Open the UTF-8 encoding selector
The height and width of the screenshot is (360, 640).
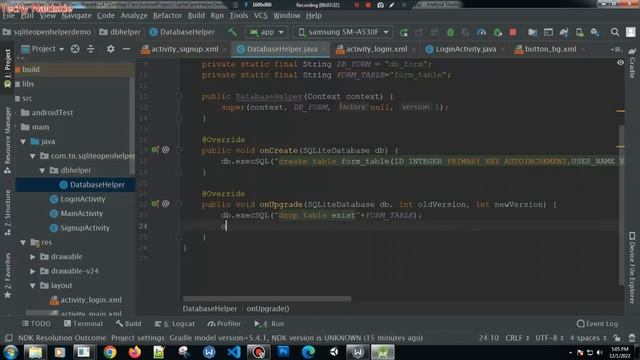(x=549, y=338)
